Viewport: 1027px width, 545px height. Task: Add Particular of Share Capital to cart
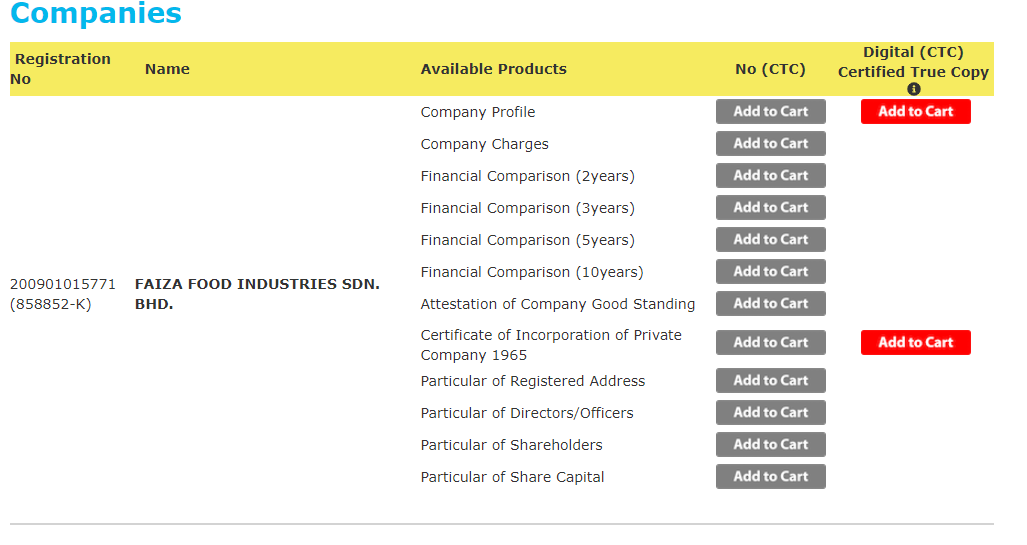770,477
